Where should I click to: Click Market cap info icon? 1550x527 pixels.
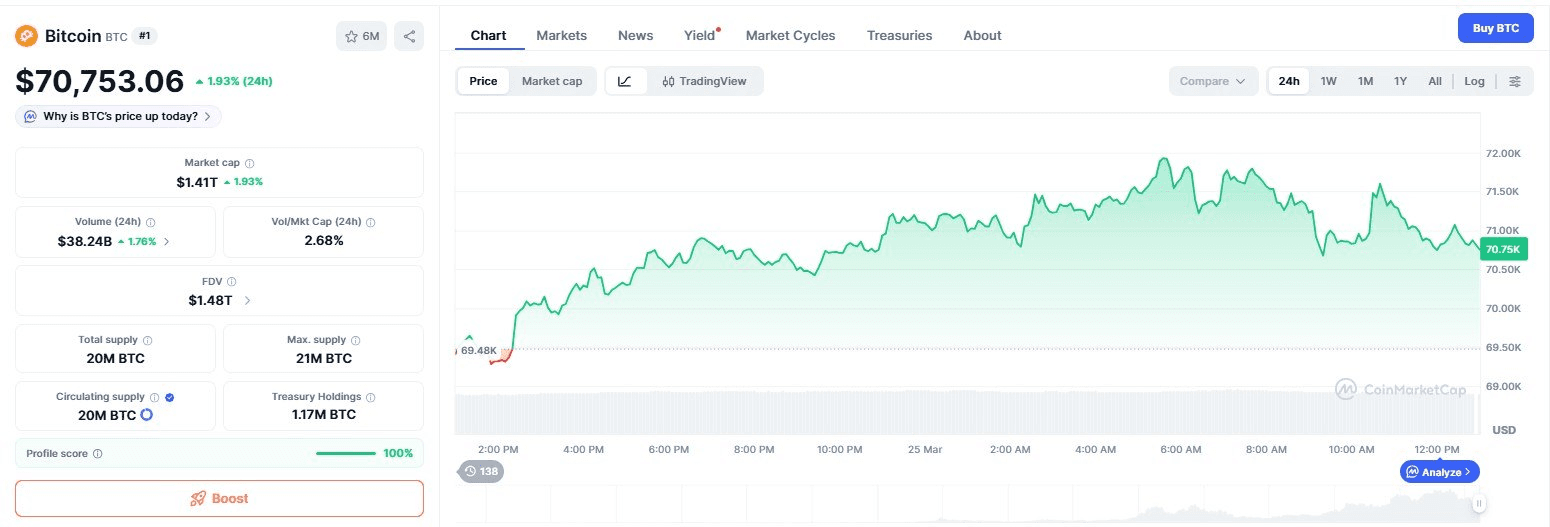[250, 163]
